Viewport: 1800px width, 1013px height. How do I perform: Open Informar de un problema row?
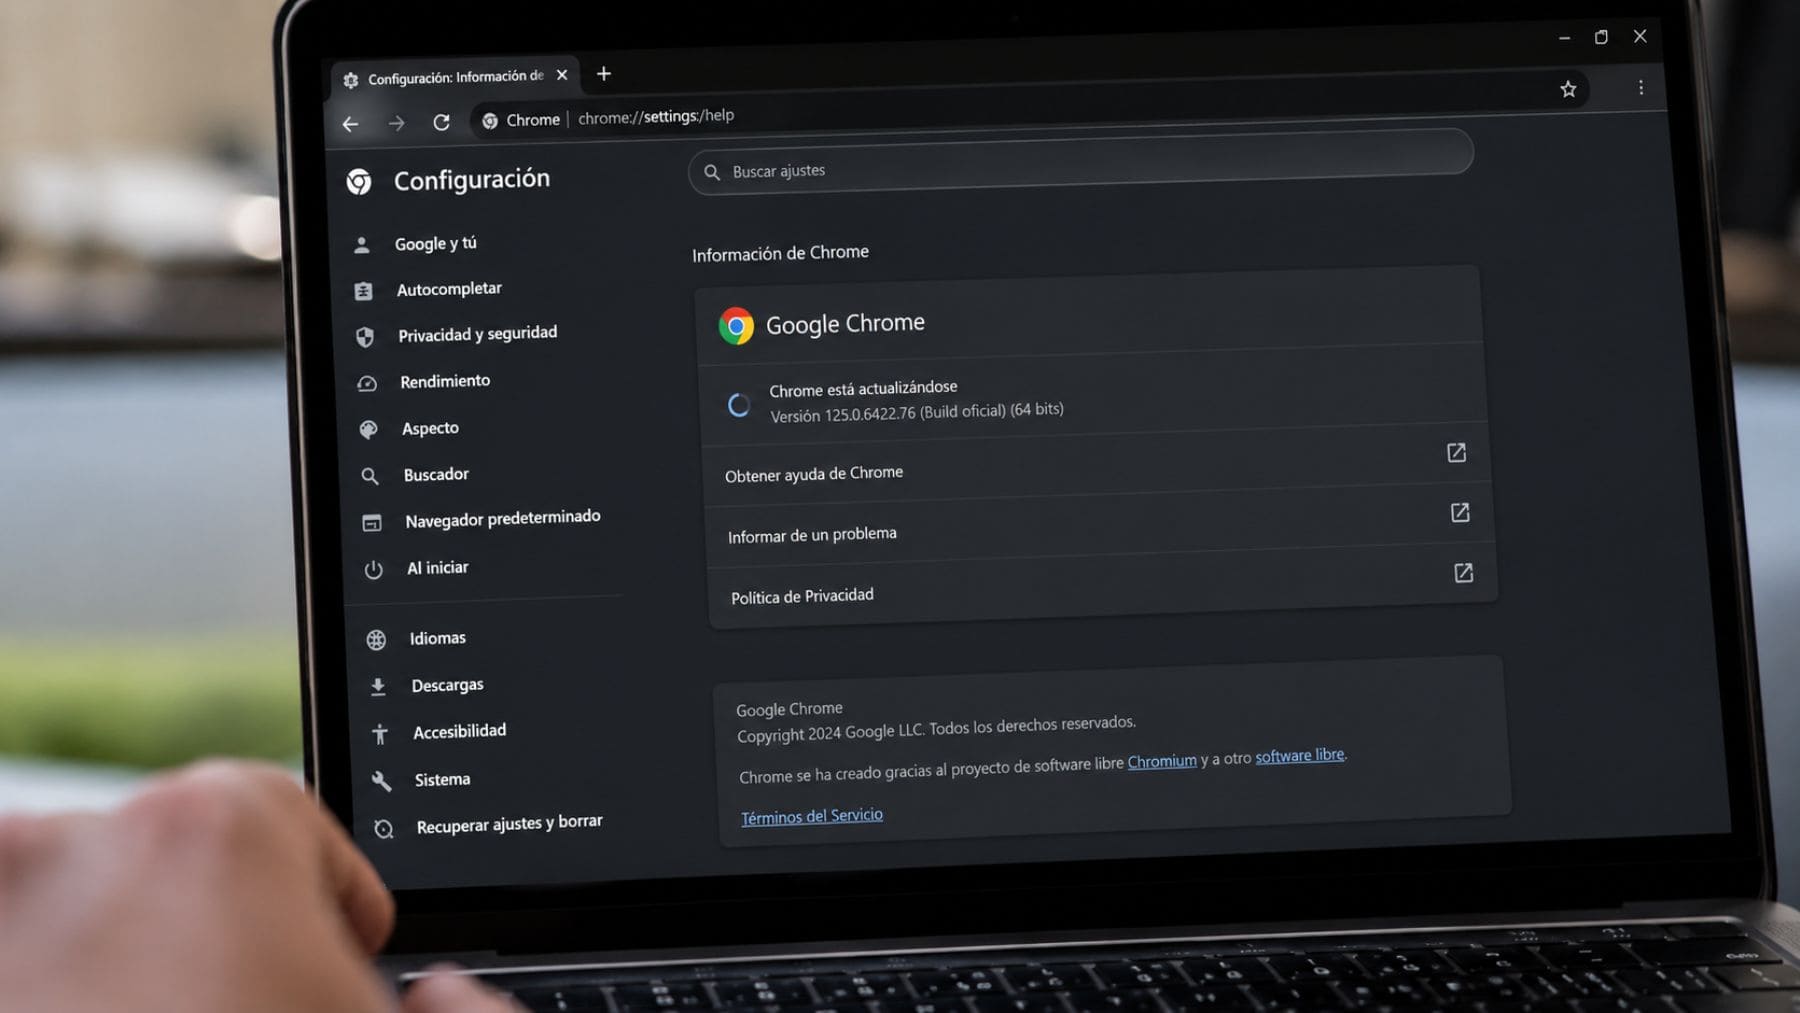[1098, 524]
